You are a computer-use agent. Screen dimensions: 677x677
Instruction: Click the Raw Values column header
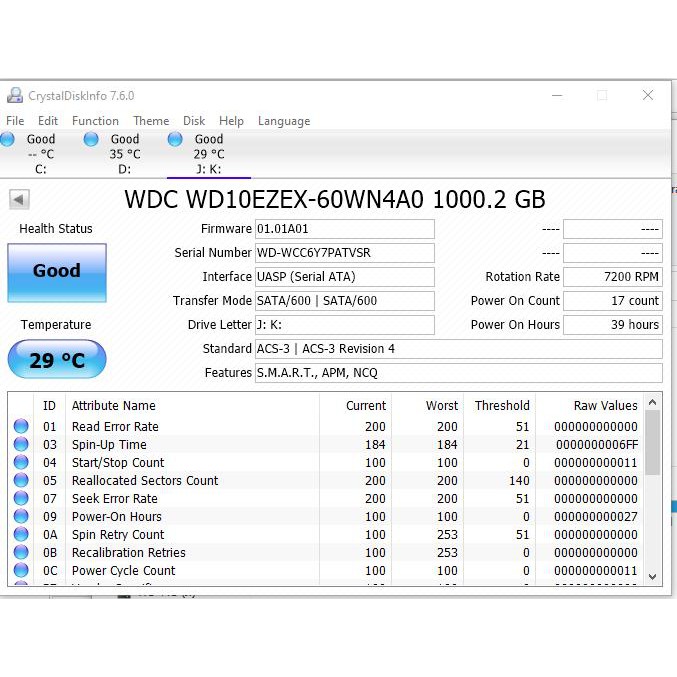(x=589, y=405)
